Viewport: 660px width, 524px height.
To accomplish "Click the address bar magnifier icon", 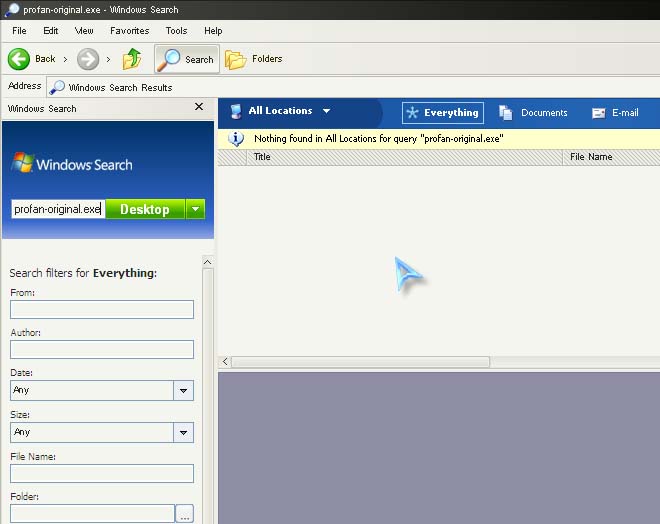I will click(x=57, y=88).
